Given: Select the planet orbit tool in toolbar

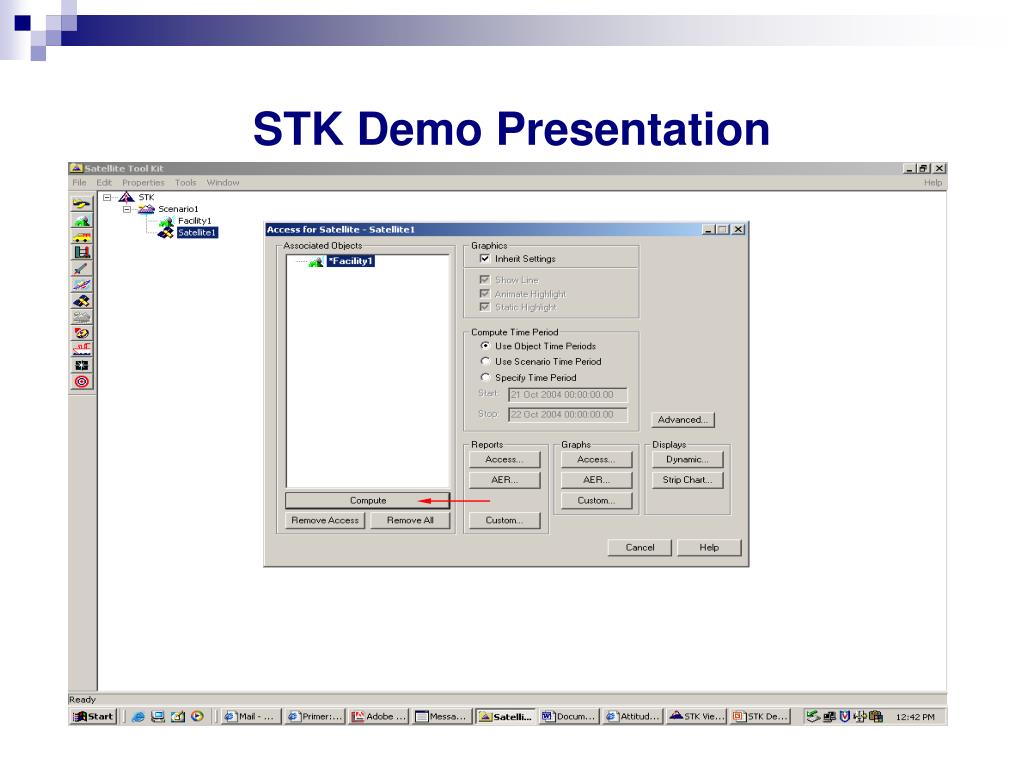Looking at the screenshot, I should point(82,285).
